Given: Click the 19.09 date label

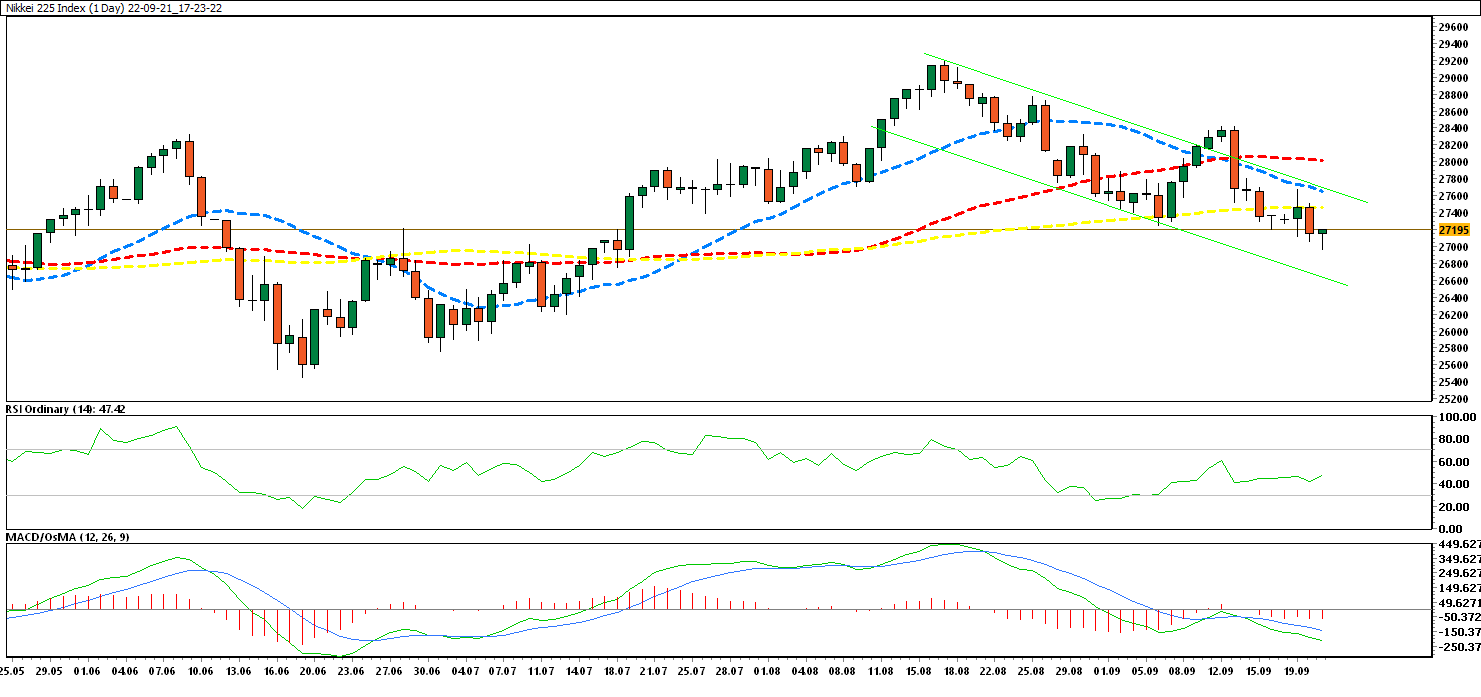Looking at the screenshot, I should 1299,673.
